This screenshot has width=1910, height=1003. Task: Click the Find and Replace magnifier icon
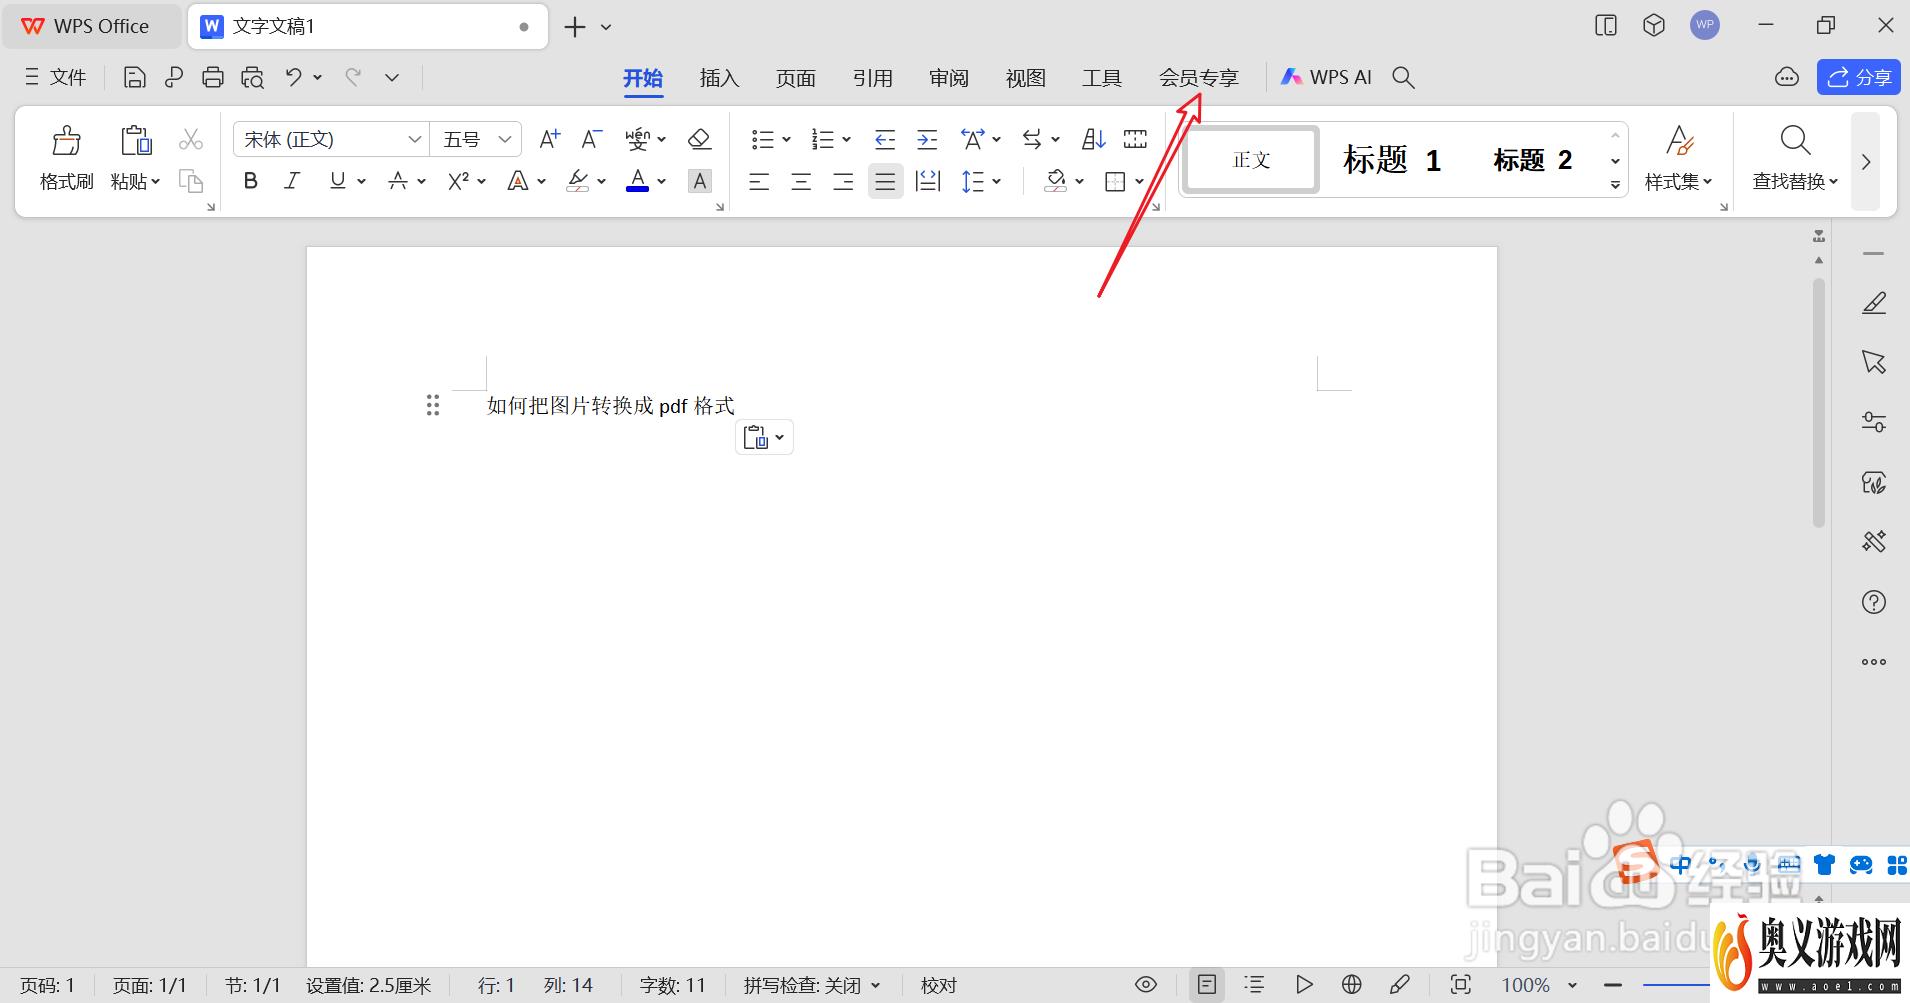coord(1796,141)
